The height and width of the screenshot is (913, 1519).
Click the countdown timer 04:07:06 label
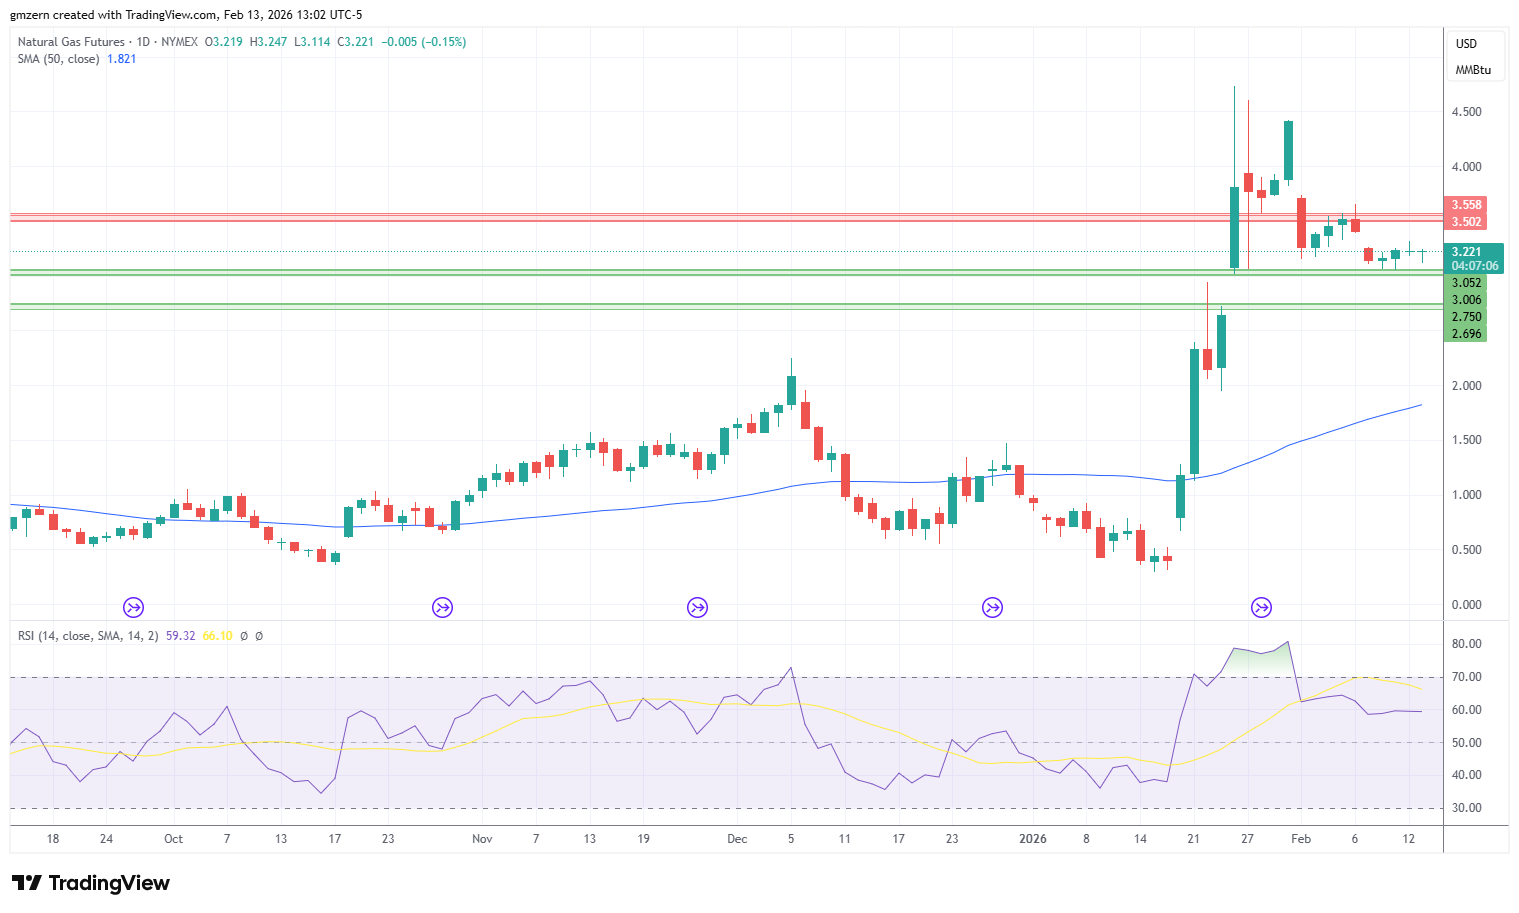point(1475,266)
